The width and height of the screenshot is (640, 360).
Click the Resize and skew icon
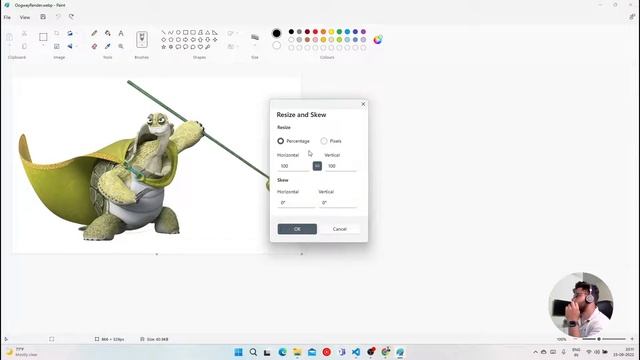(57, 47)
